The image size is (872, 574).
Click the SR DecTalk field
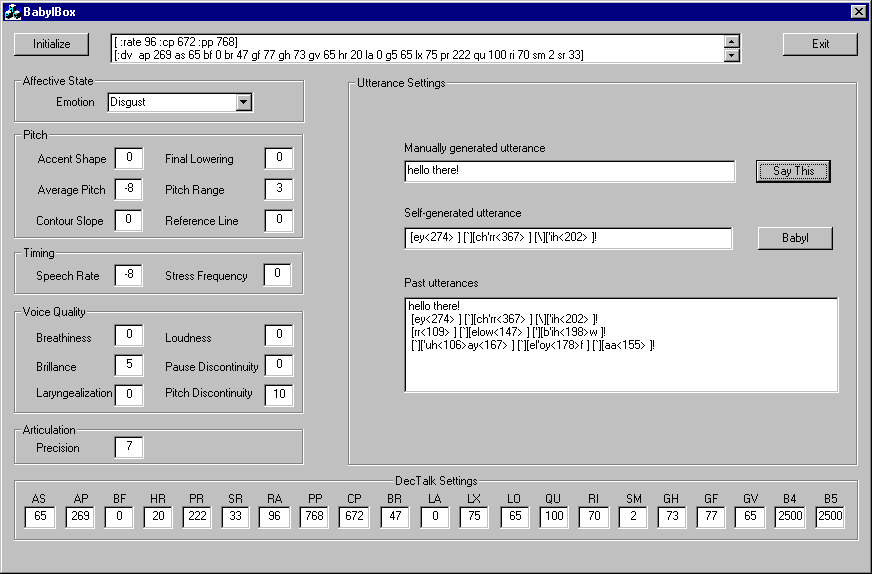click(x=236, y=517)
